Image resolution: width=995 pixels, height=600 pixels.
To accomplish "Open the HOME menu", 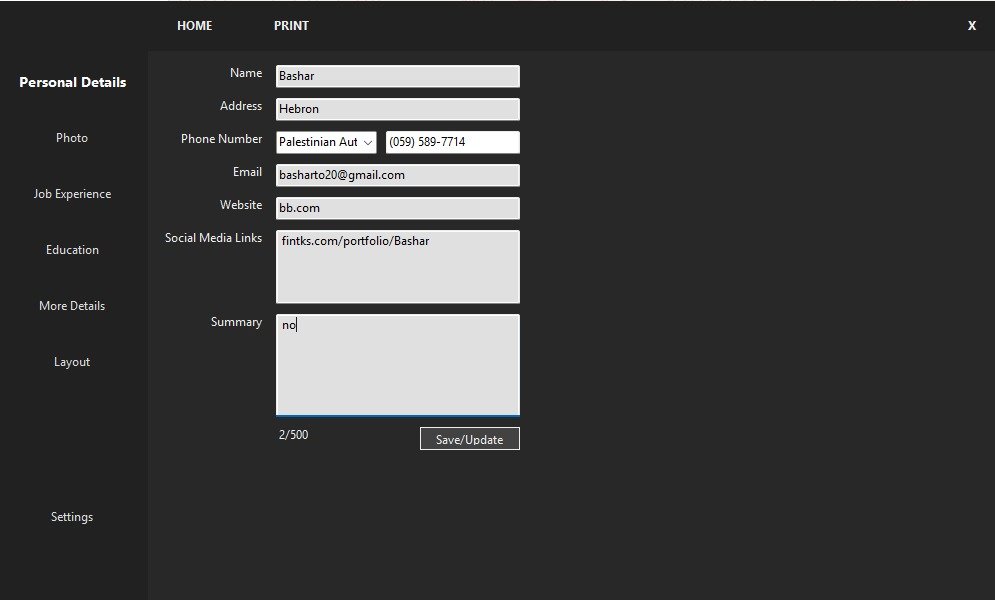I will (194, 26).
